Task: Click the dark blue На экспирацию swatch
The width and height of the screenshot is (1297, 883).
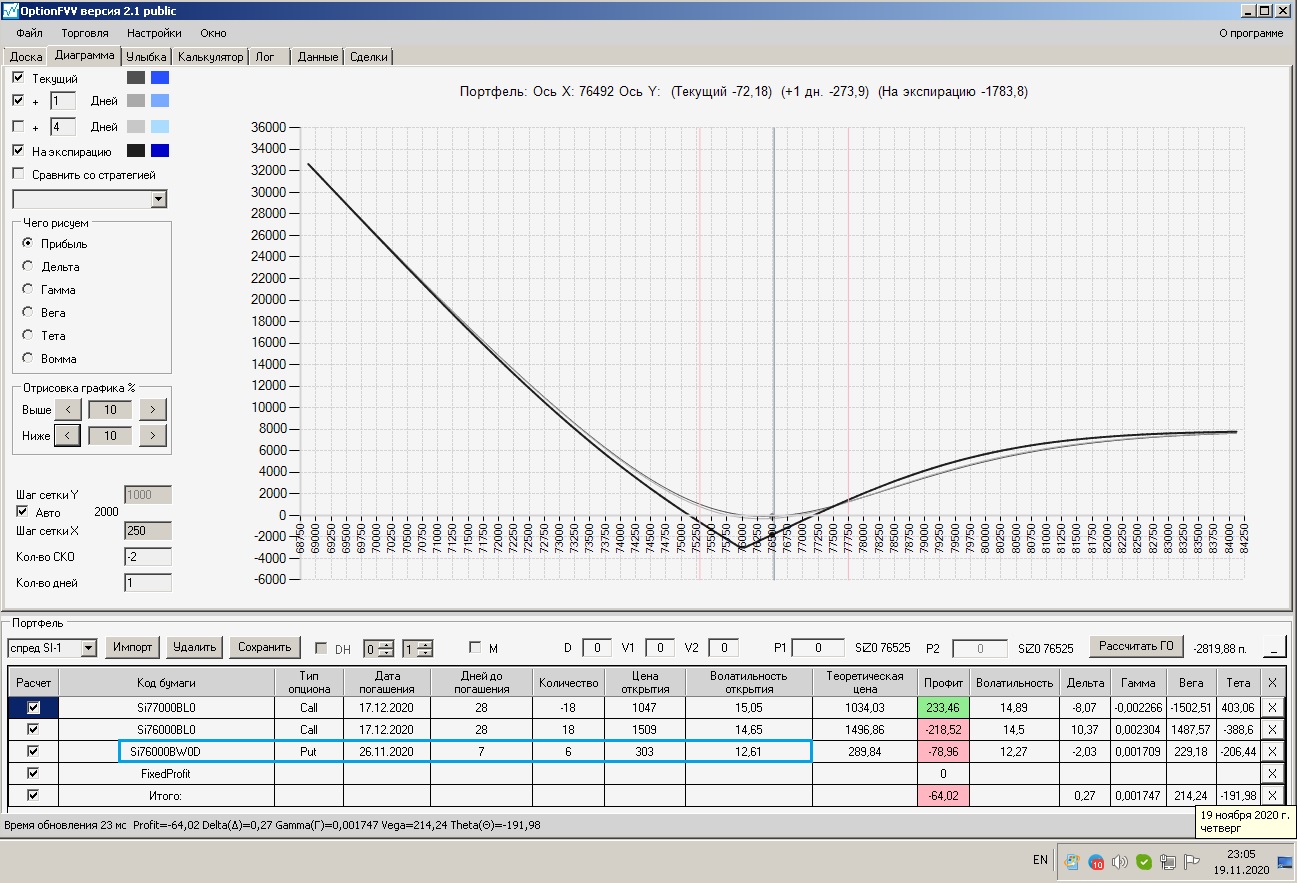Action: (160, 151)
